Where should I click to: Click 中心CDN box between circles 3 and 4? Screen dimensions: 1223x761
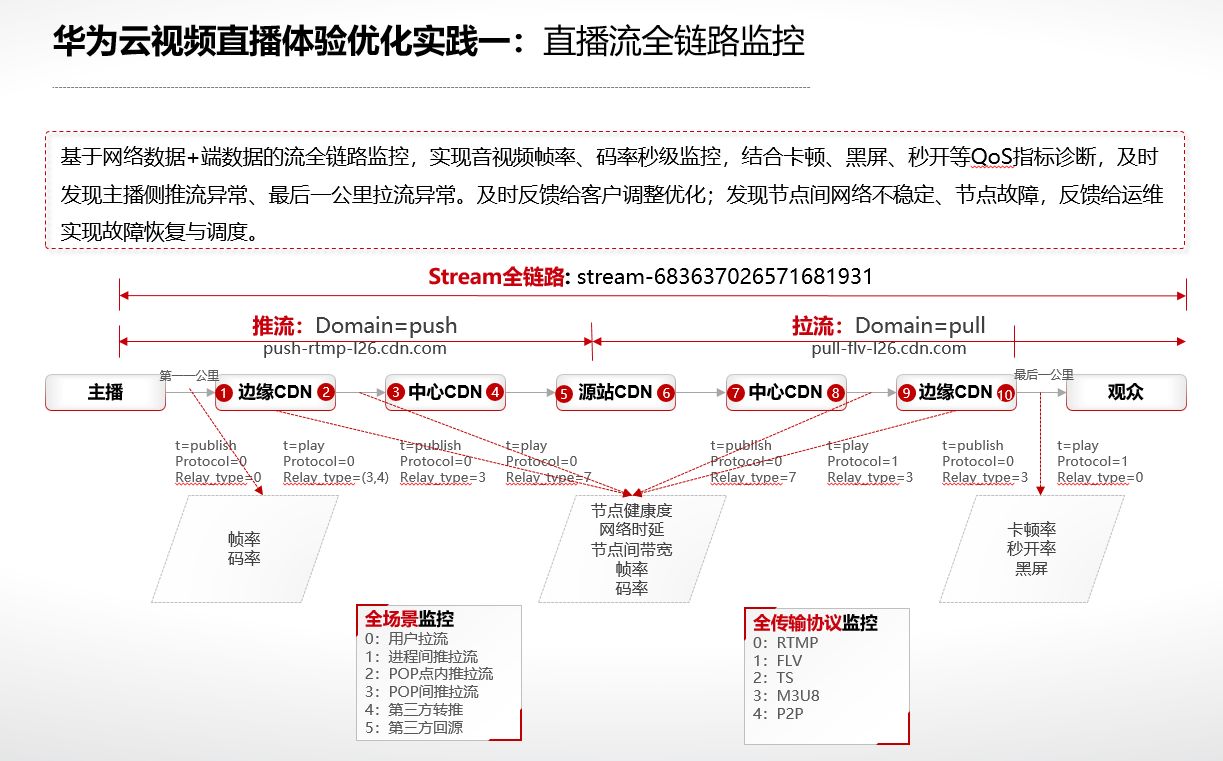(445, 392)
